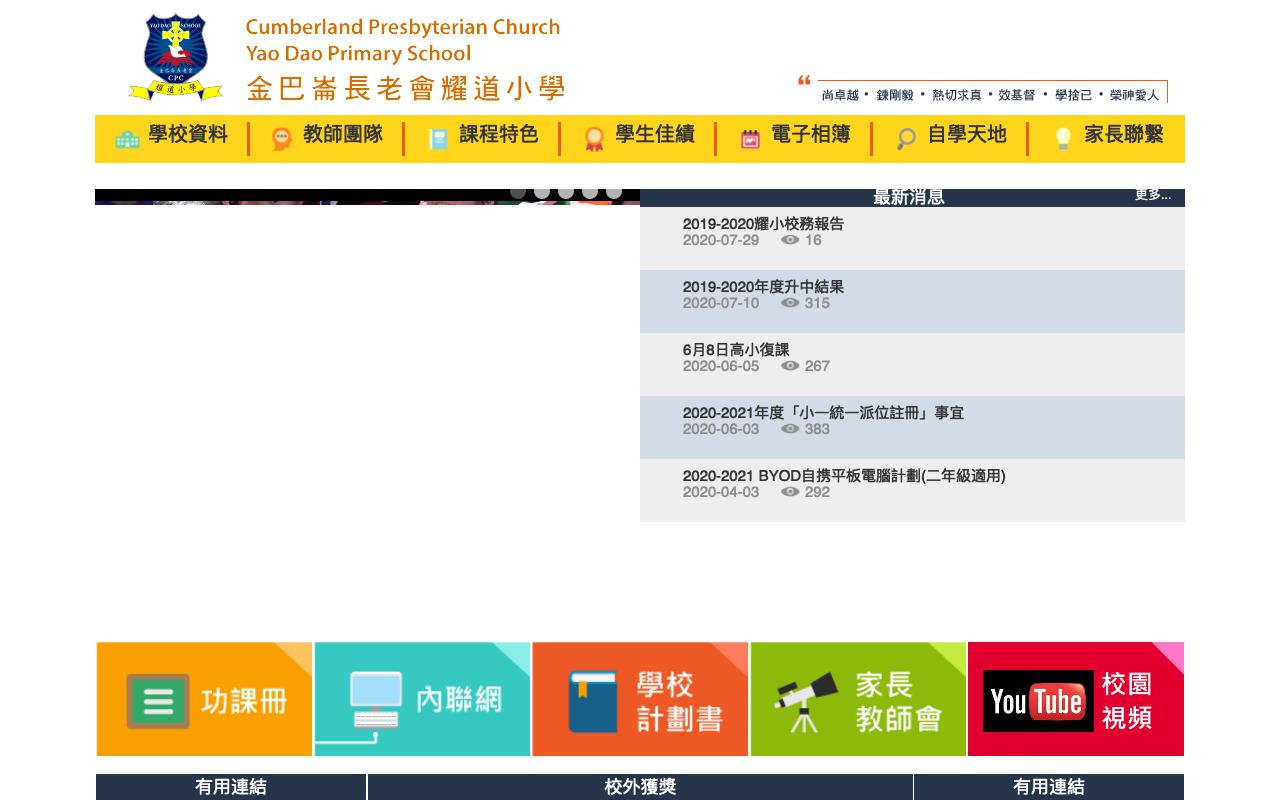The image size is (1280, 800).
Task: Click the 電子相簿 calendar icon
Action: pyautogui.click(x=751, y=138)
